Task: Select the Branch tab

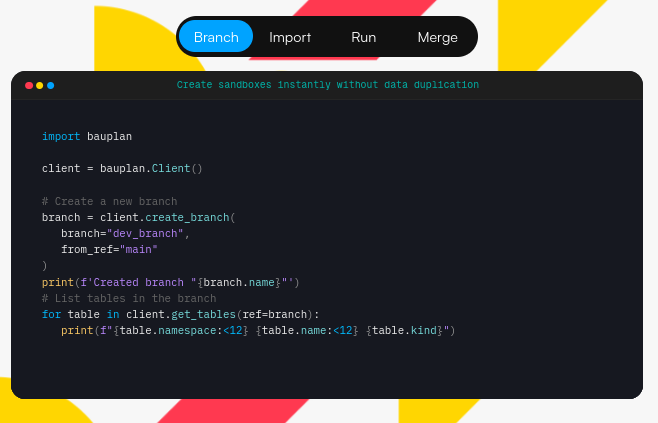Action: (x=216, y=37)
